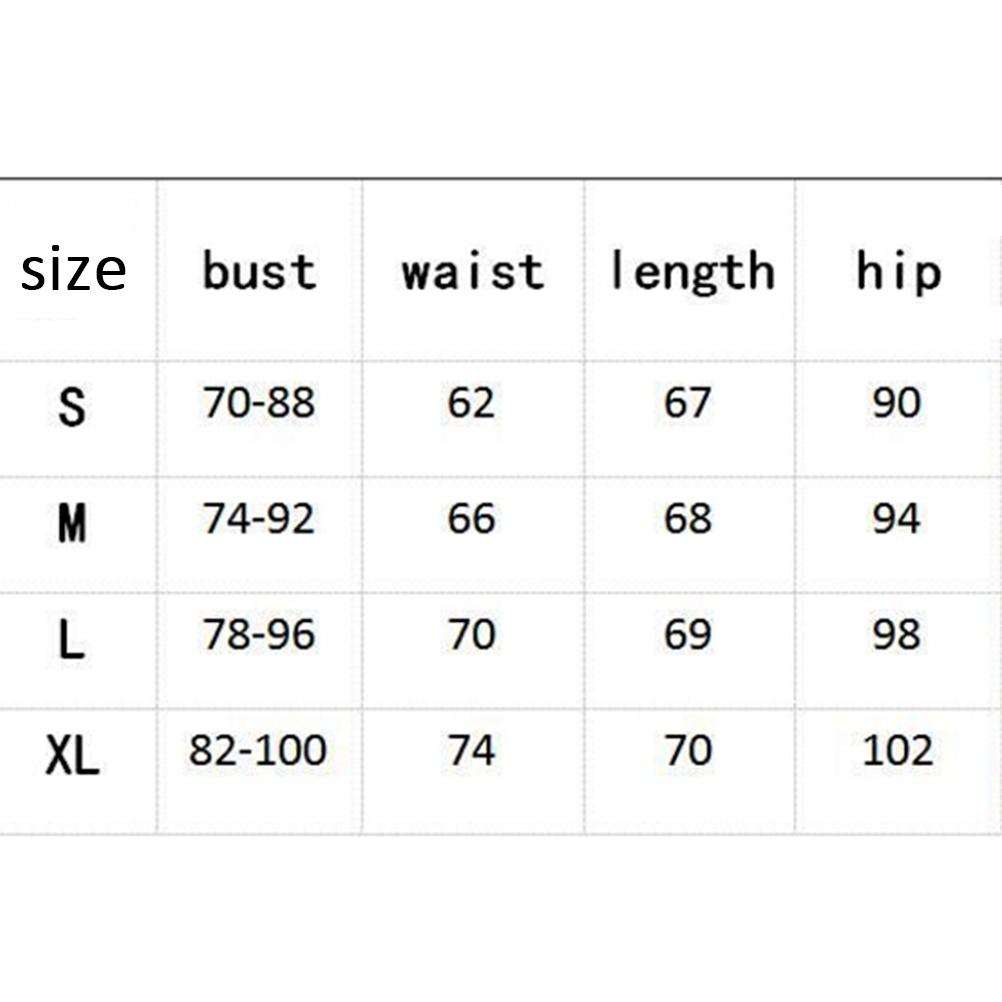This screenshot has height=1002, width=1002.
Task: Click the XL size row label
Action: click(72, 755)
